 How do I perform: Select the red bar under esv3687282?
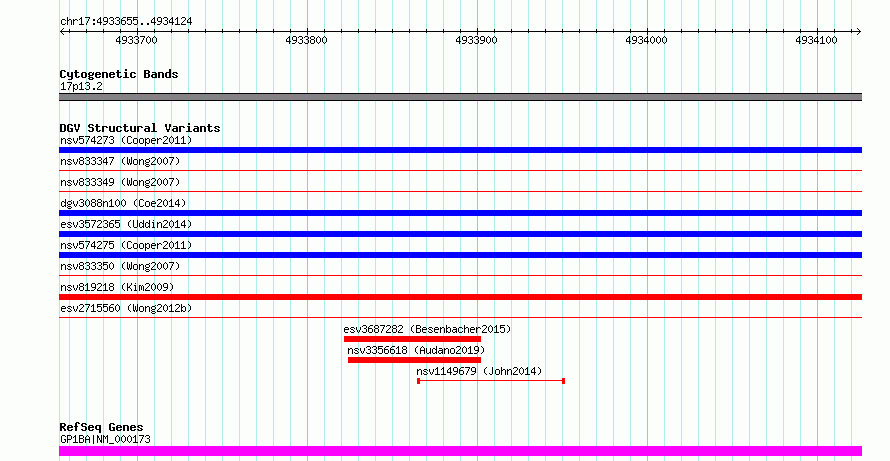(413, 339)
